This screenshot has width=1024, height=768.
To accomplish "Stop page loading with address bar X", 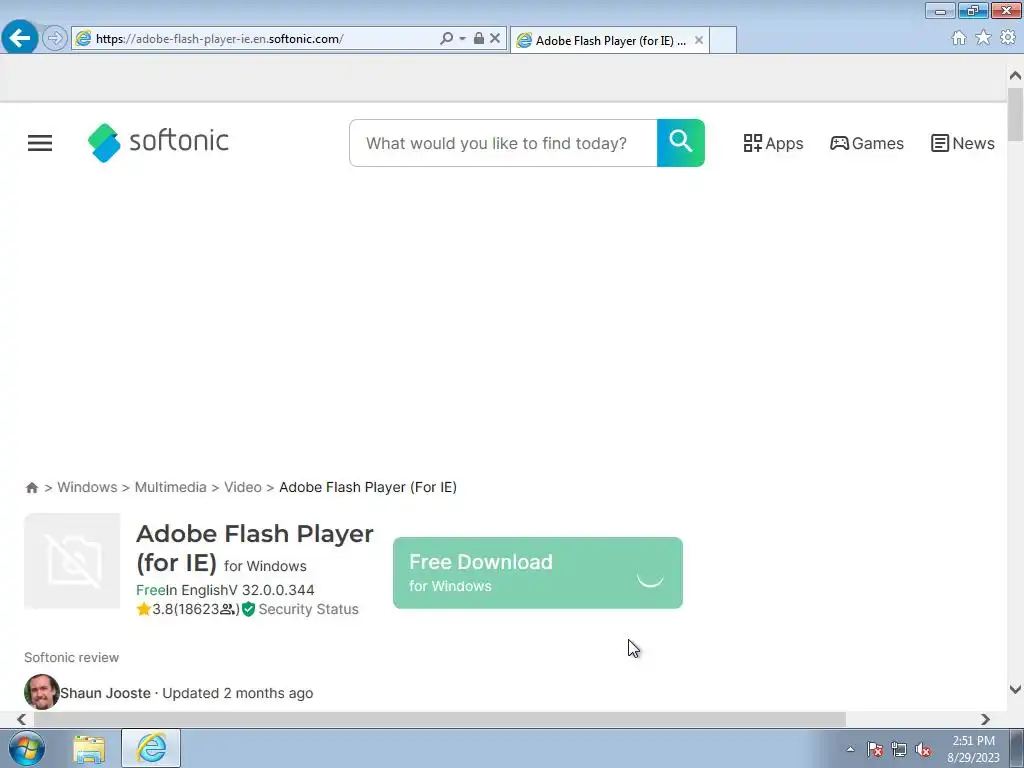I will pyautogui.click(x=495, y=39).
